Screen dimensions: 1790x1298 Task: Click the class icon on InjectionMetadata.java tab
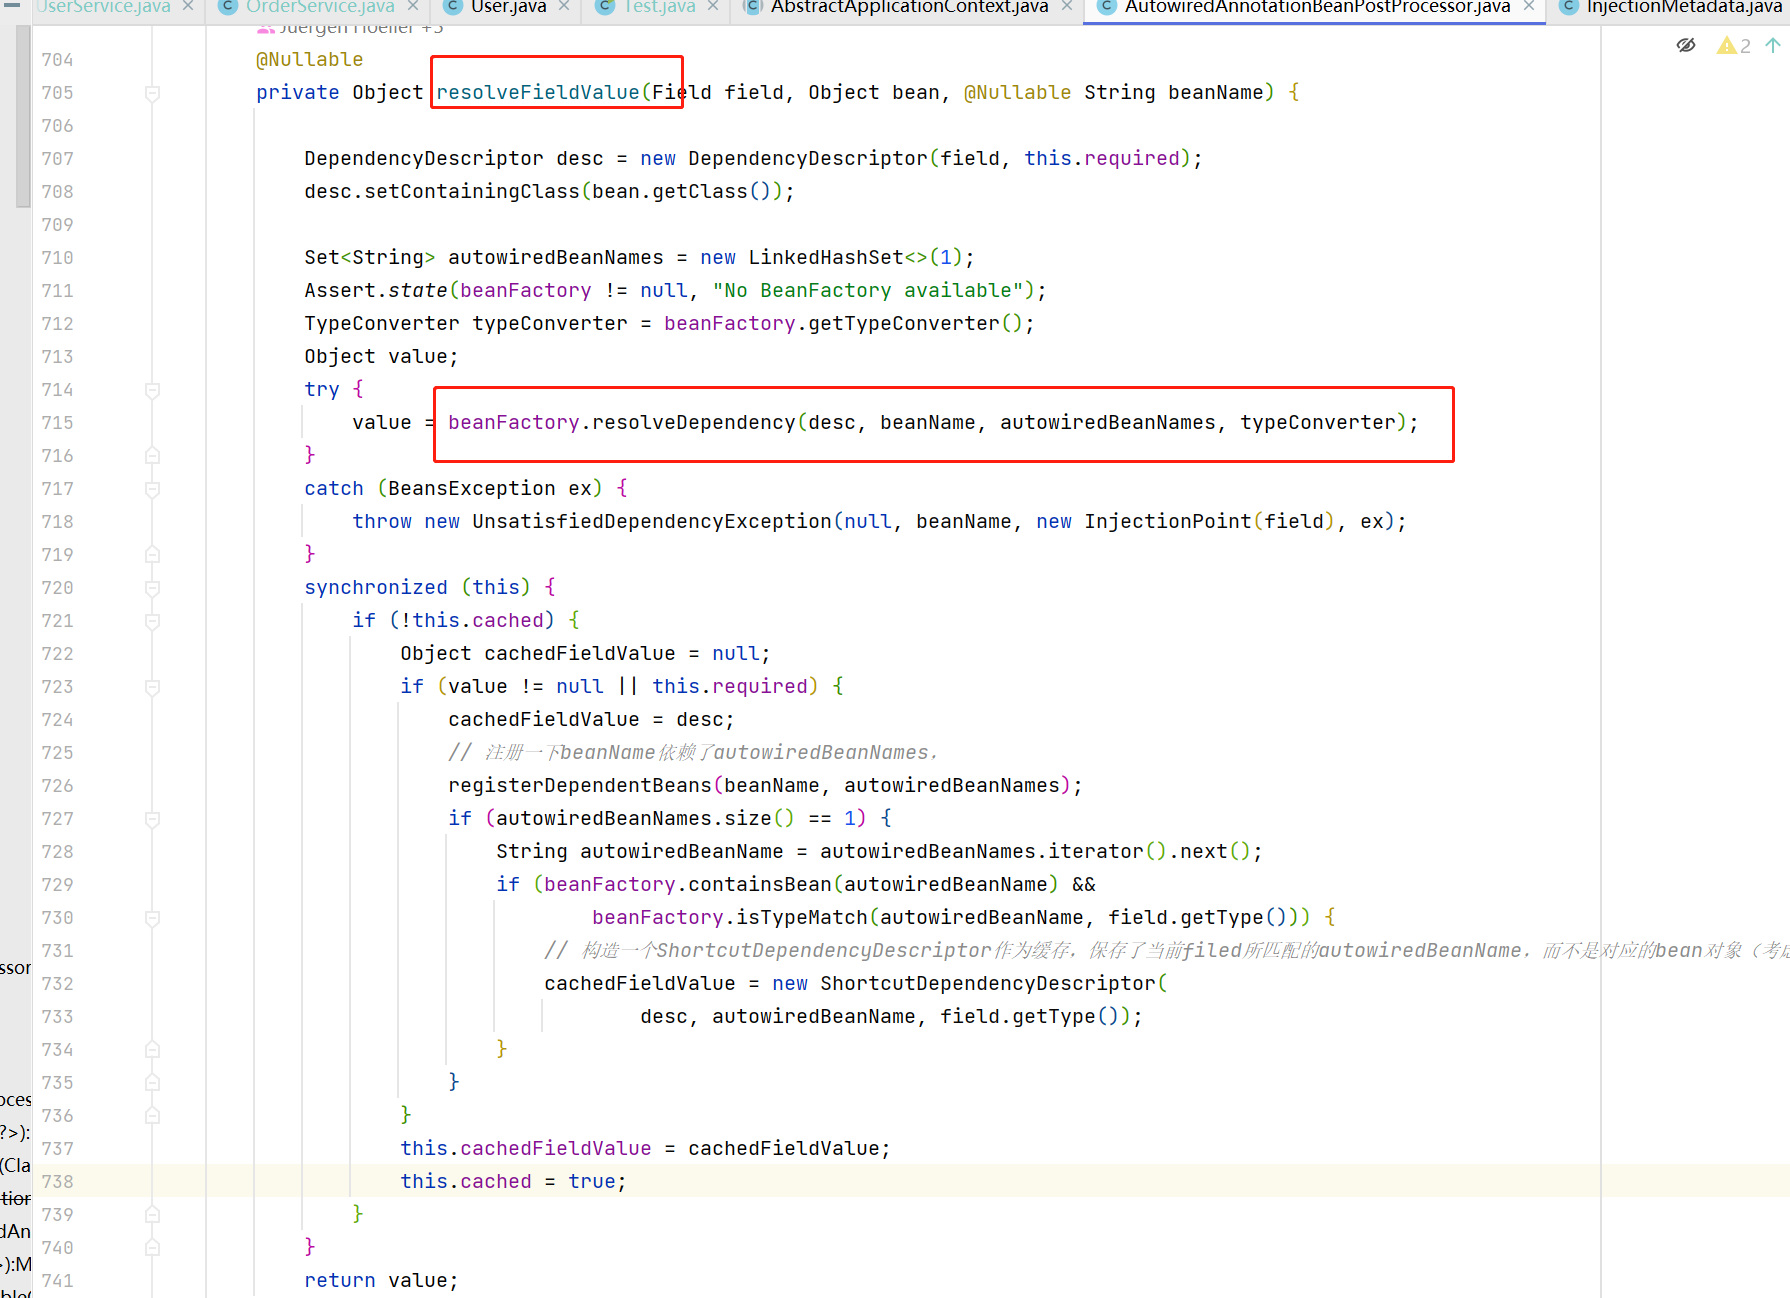tap(1569, 6)
